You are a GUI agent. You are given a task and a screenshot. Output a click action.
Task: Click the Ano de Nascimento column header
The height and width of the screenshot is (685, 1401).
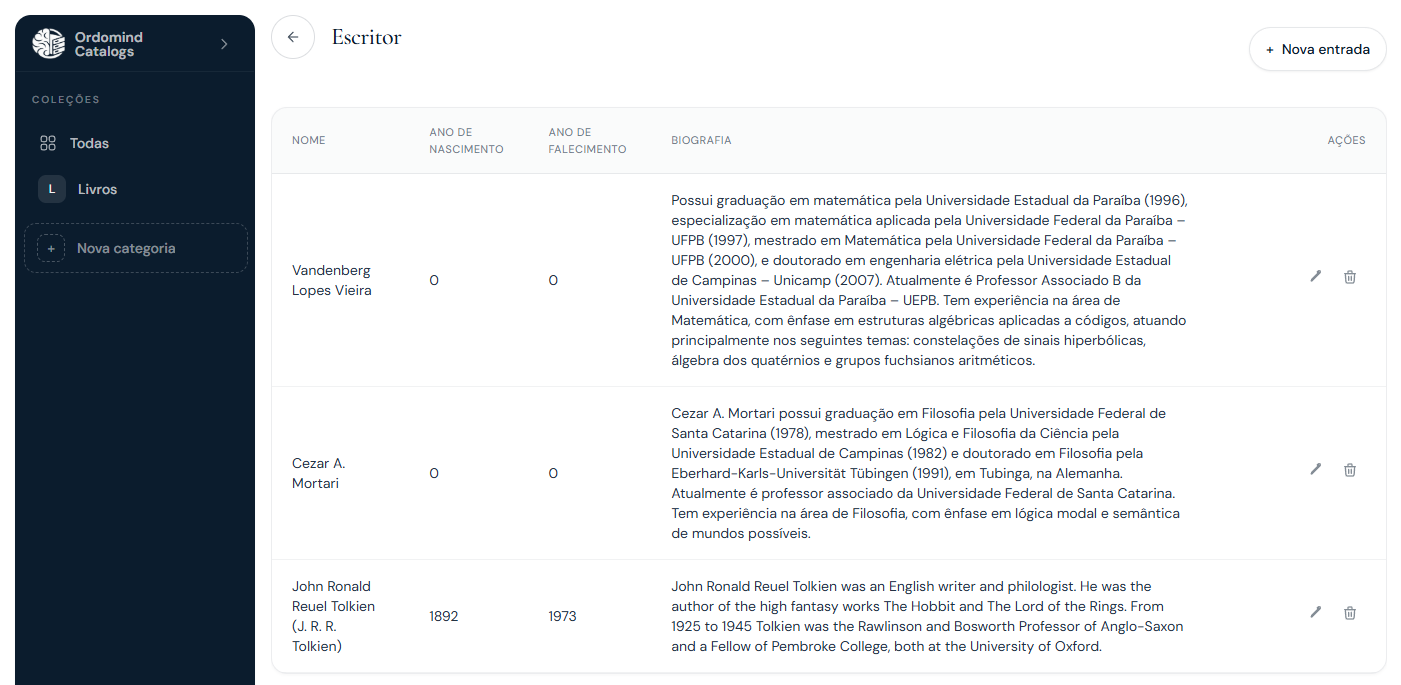pos(466,141)
